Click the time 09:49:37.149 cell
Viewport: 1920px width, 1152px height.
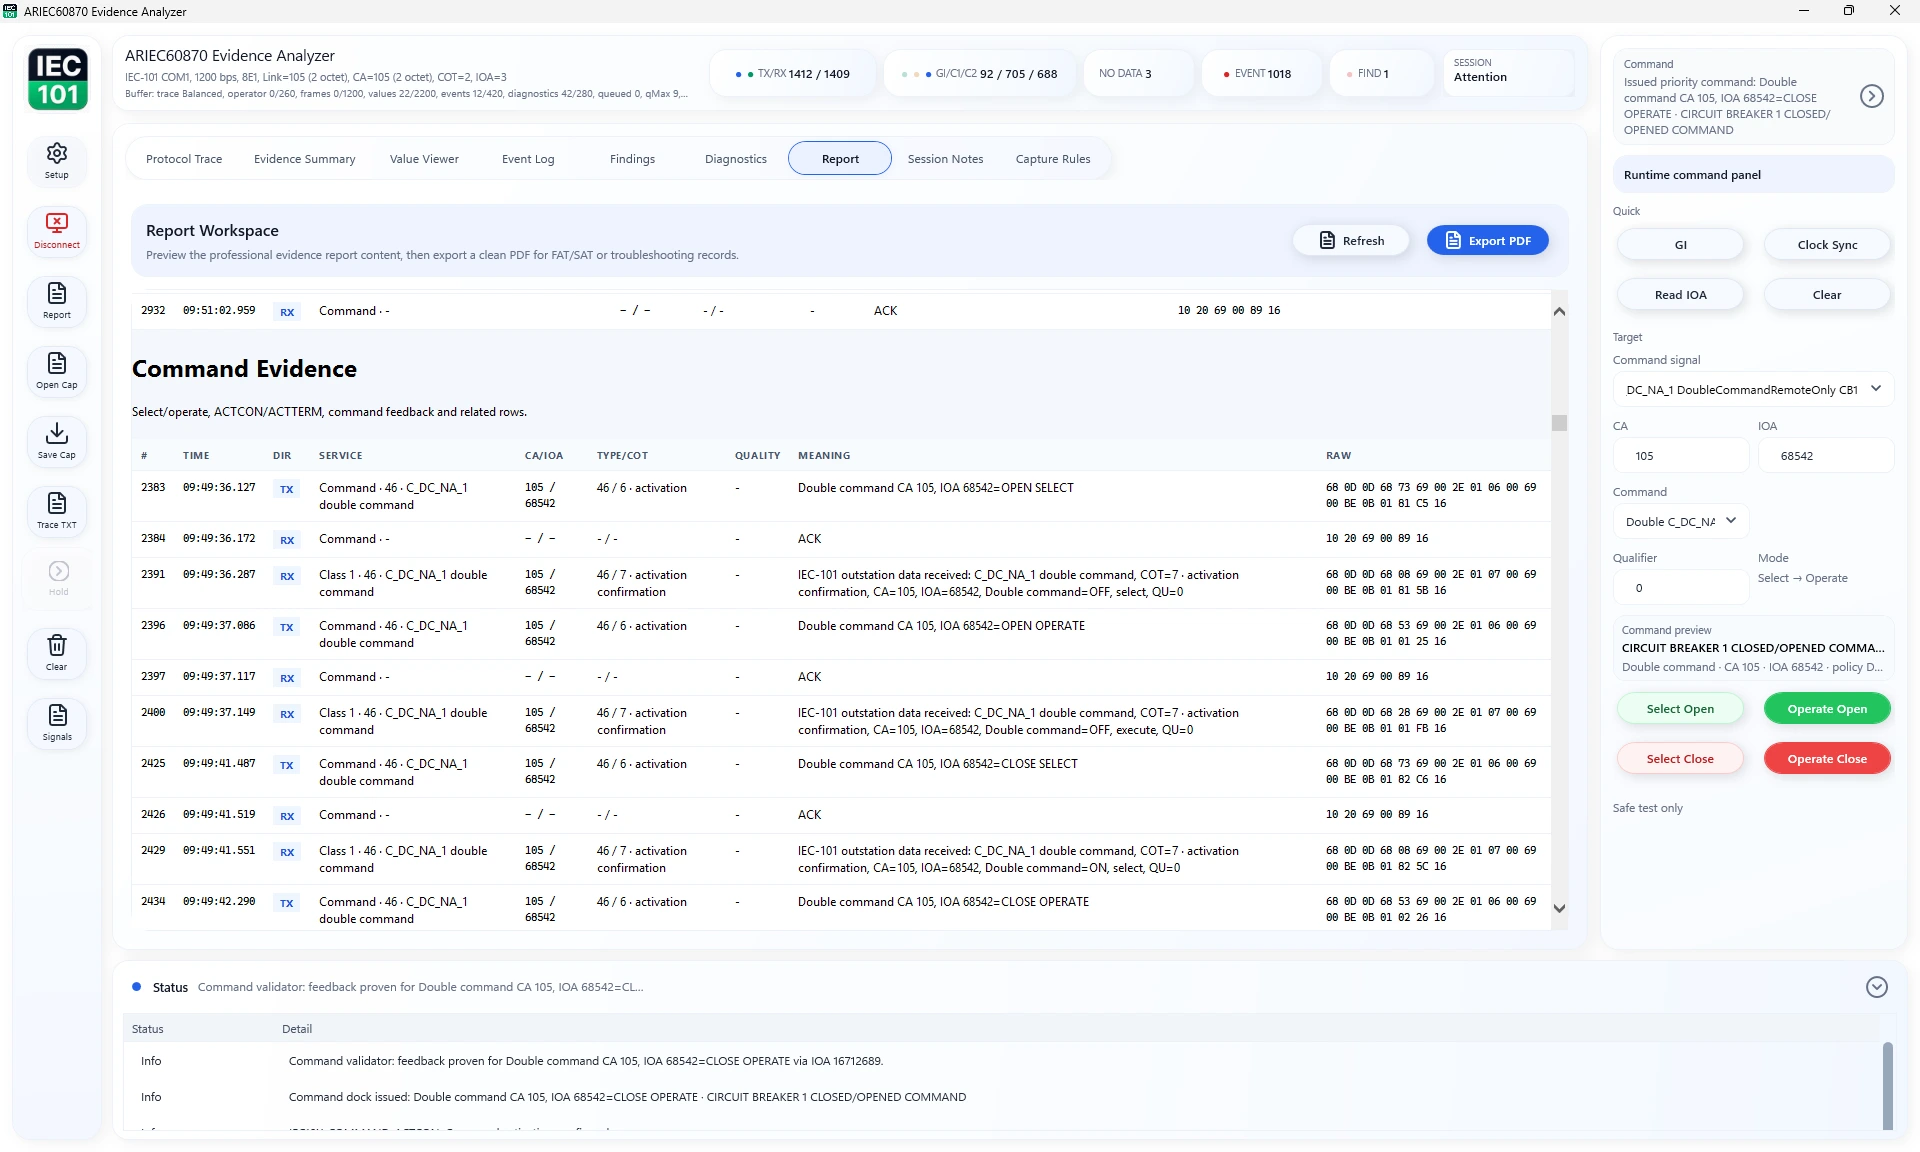point(219,712)
